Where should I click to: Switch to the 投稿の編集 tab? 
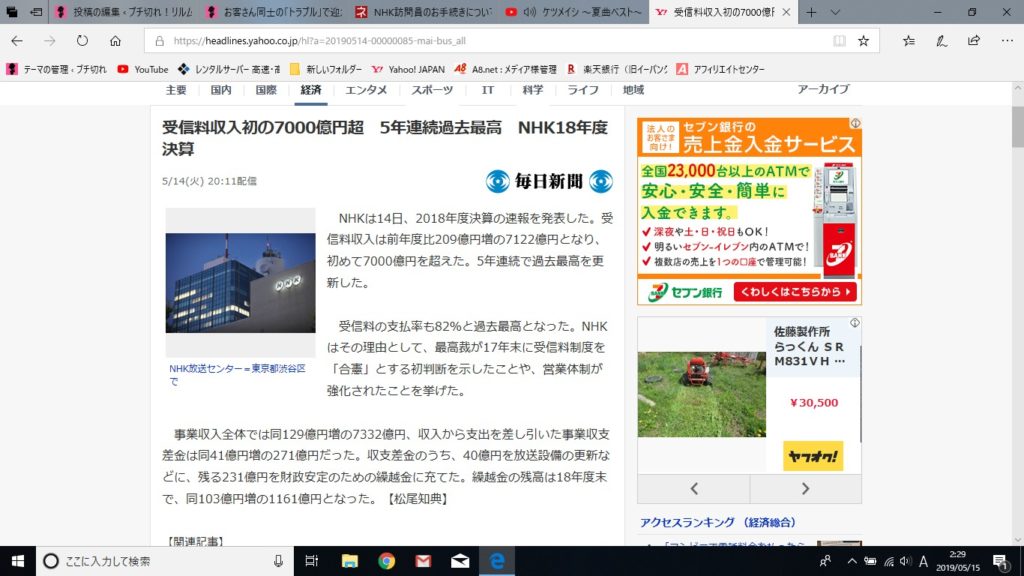[123, 12]
